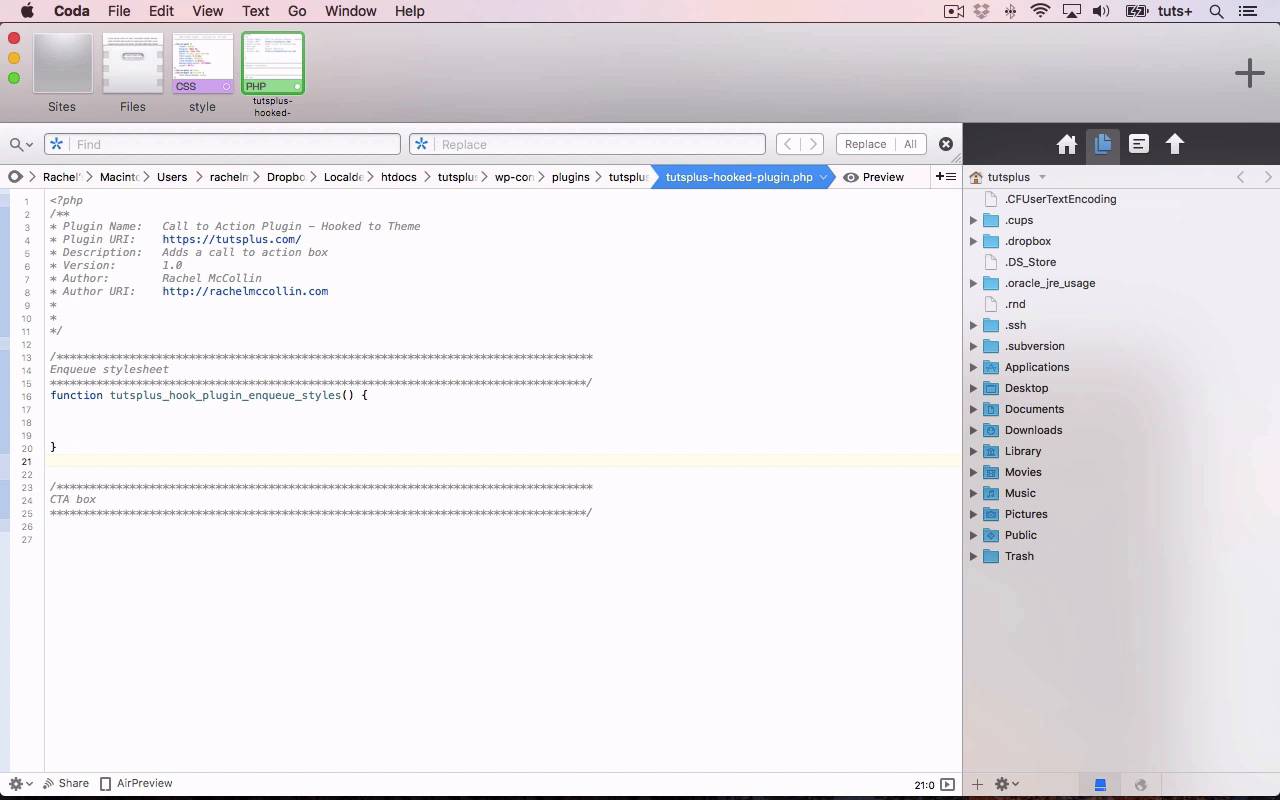Select the Trash folder icon
This screenshot has width=1280, height=800.
(x=991, y=556)
